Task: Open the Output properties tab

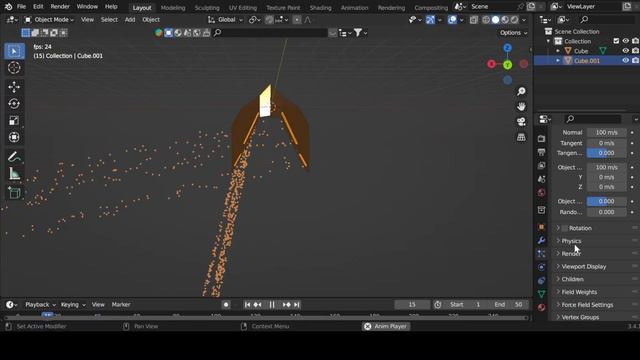Action: [x=541, y=152]
